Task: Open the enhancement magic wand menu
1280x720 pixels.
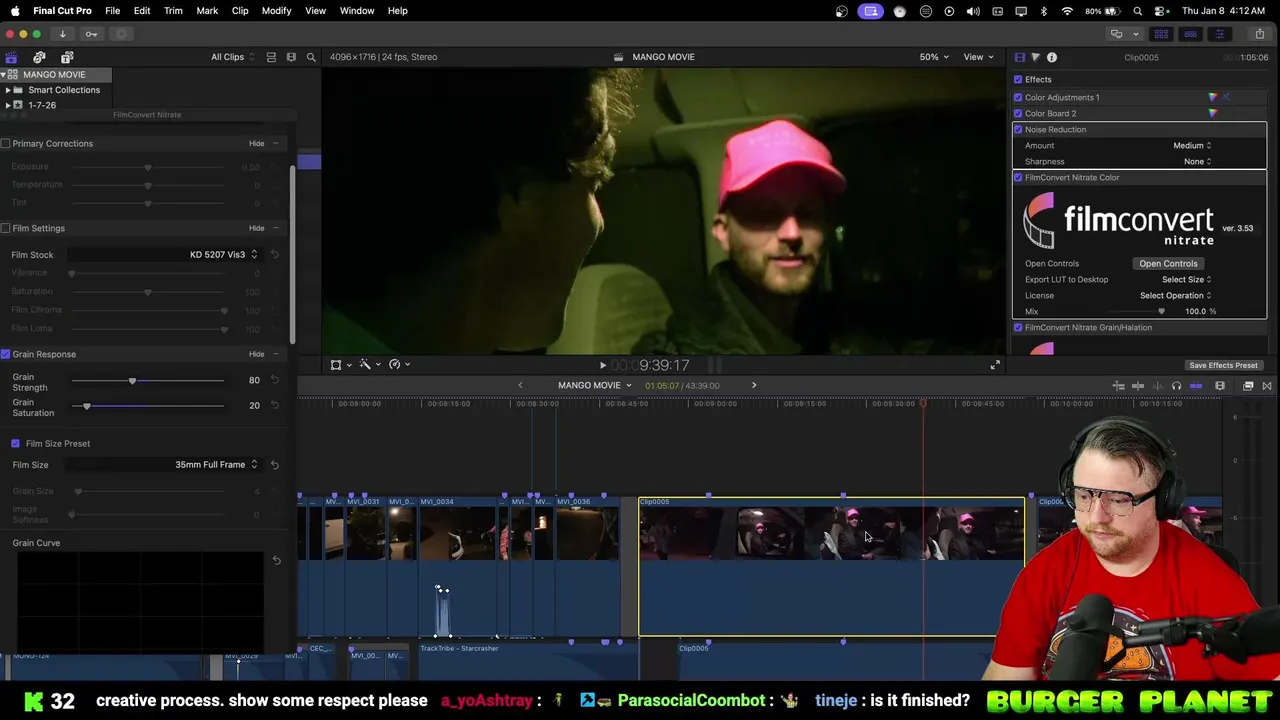Action: [x=365, y=365]
